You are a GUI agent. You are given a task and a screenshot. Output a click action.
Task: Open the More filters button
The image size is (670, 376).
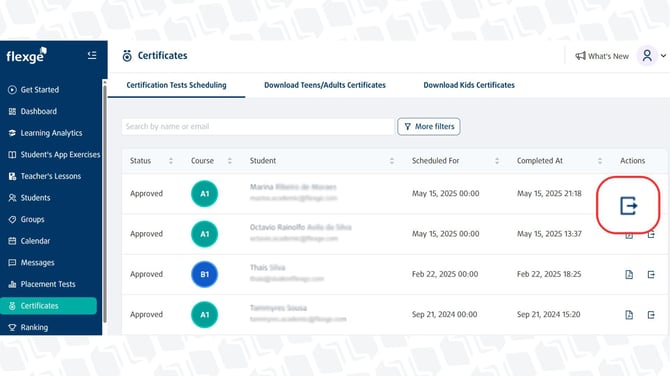click(x=429, y=126)
